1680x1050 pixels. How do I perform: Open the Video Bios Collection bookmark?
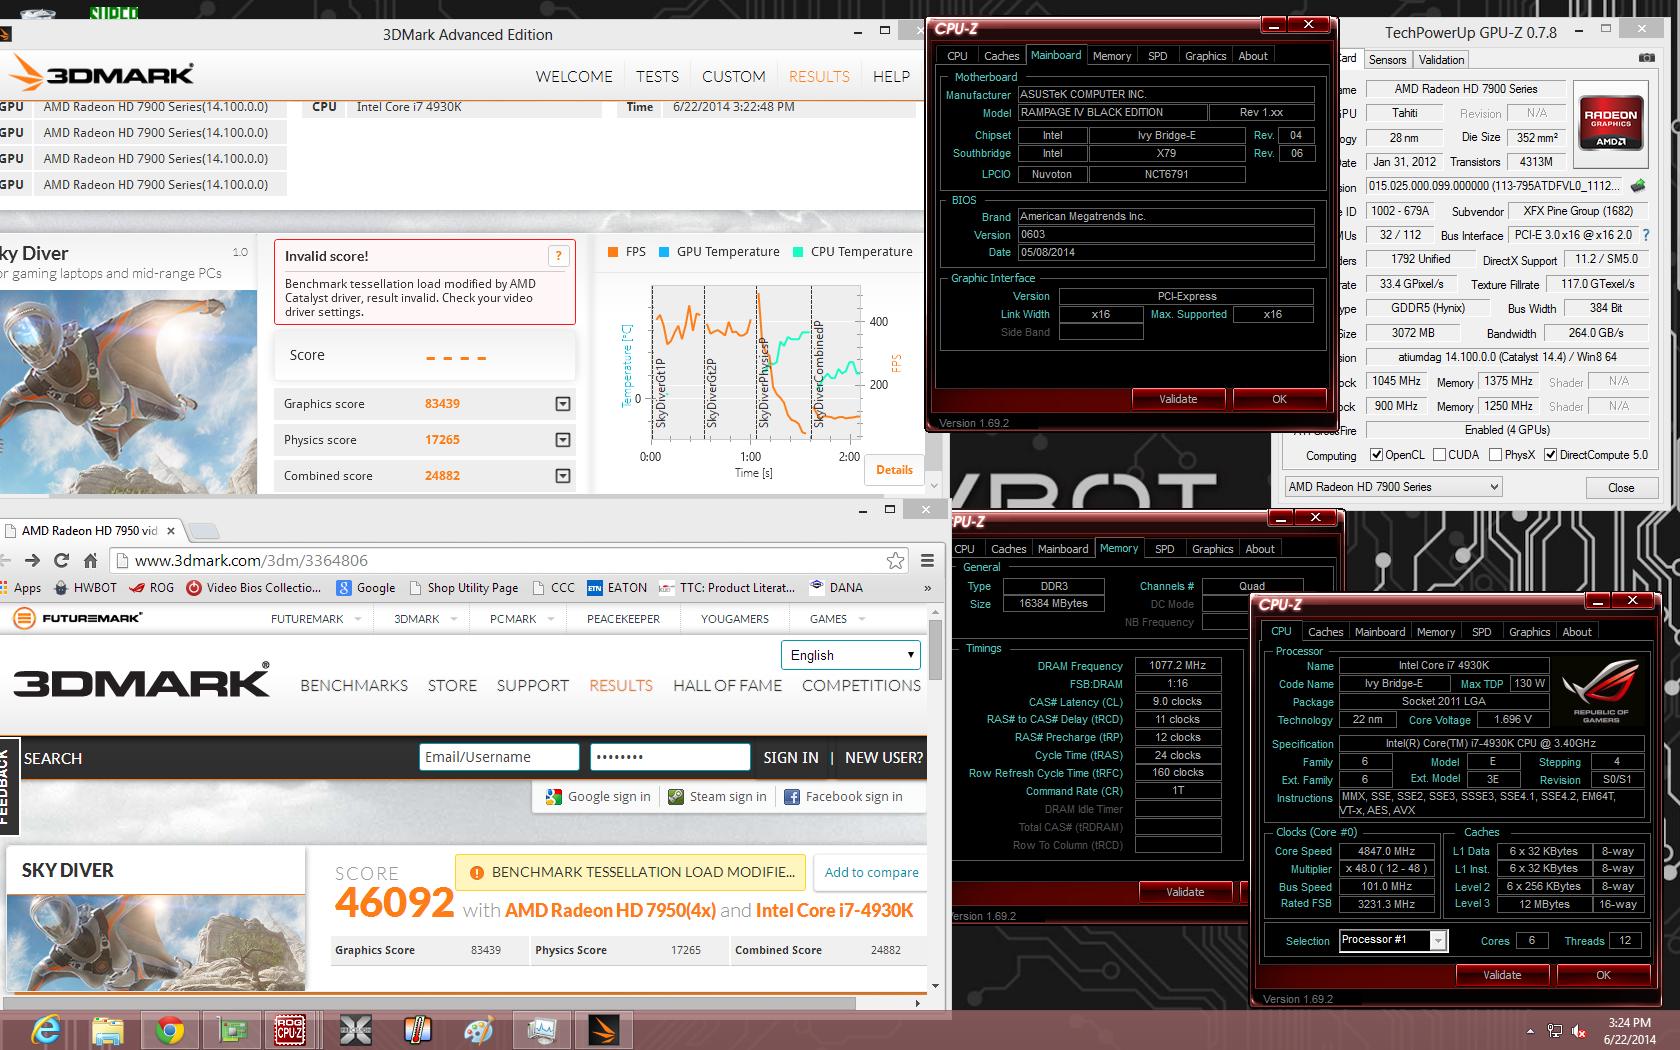pos(254,588)
